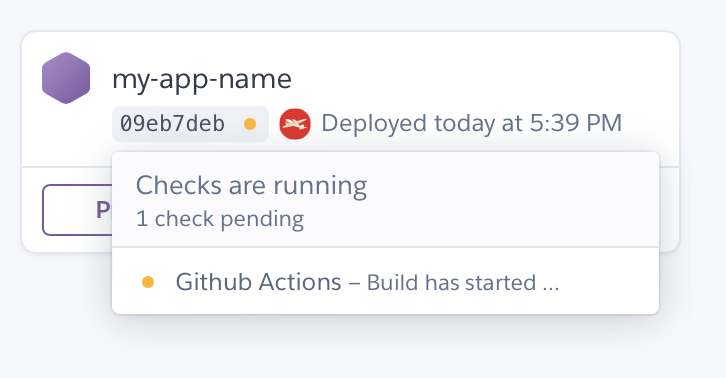This screenshot has height=378, width=726.
Task: Click the Build has started description
Action: point(451,283)
